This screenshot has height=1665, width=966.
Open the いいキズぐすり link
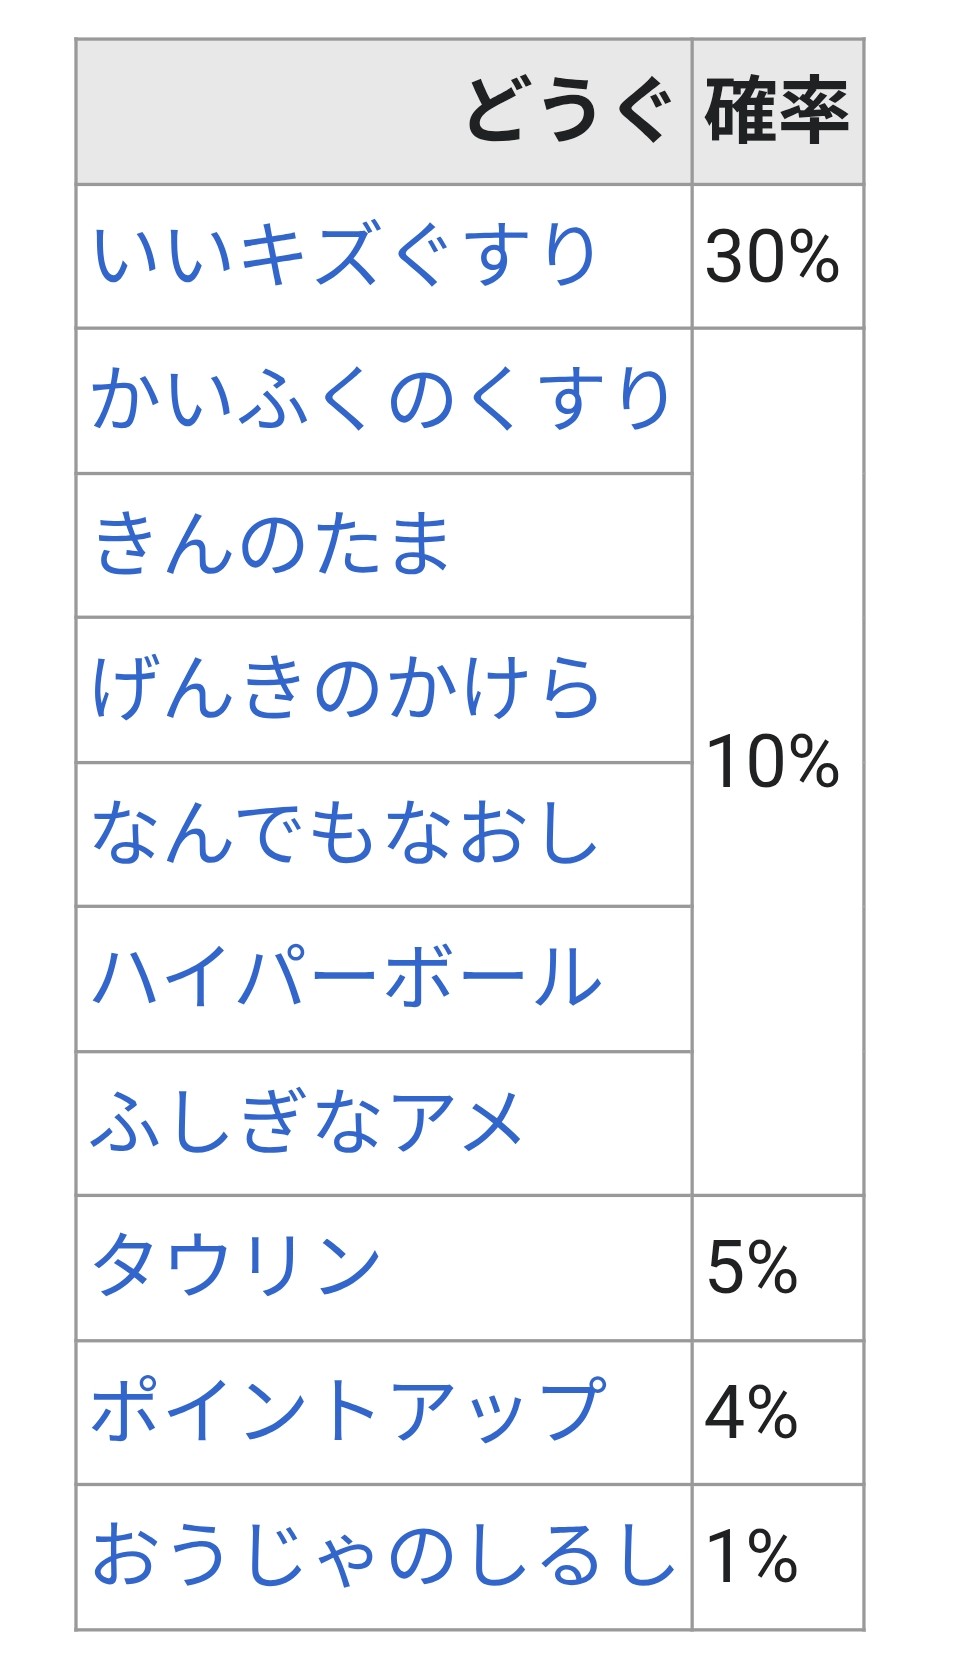click(x=344, y=256)
